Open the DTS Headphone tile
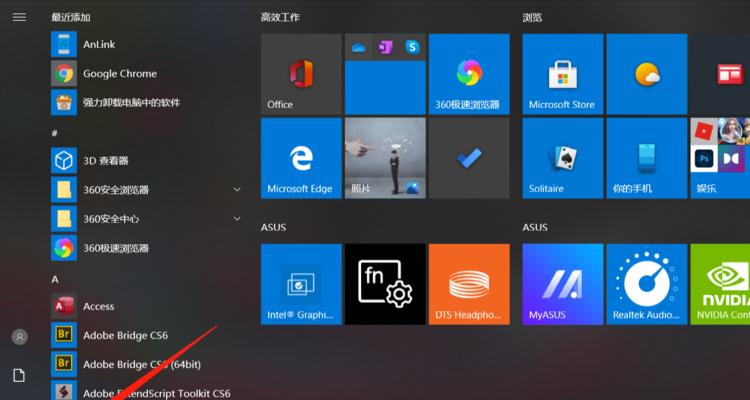 point(469,284)
